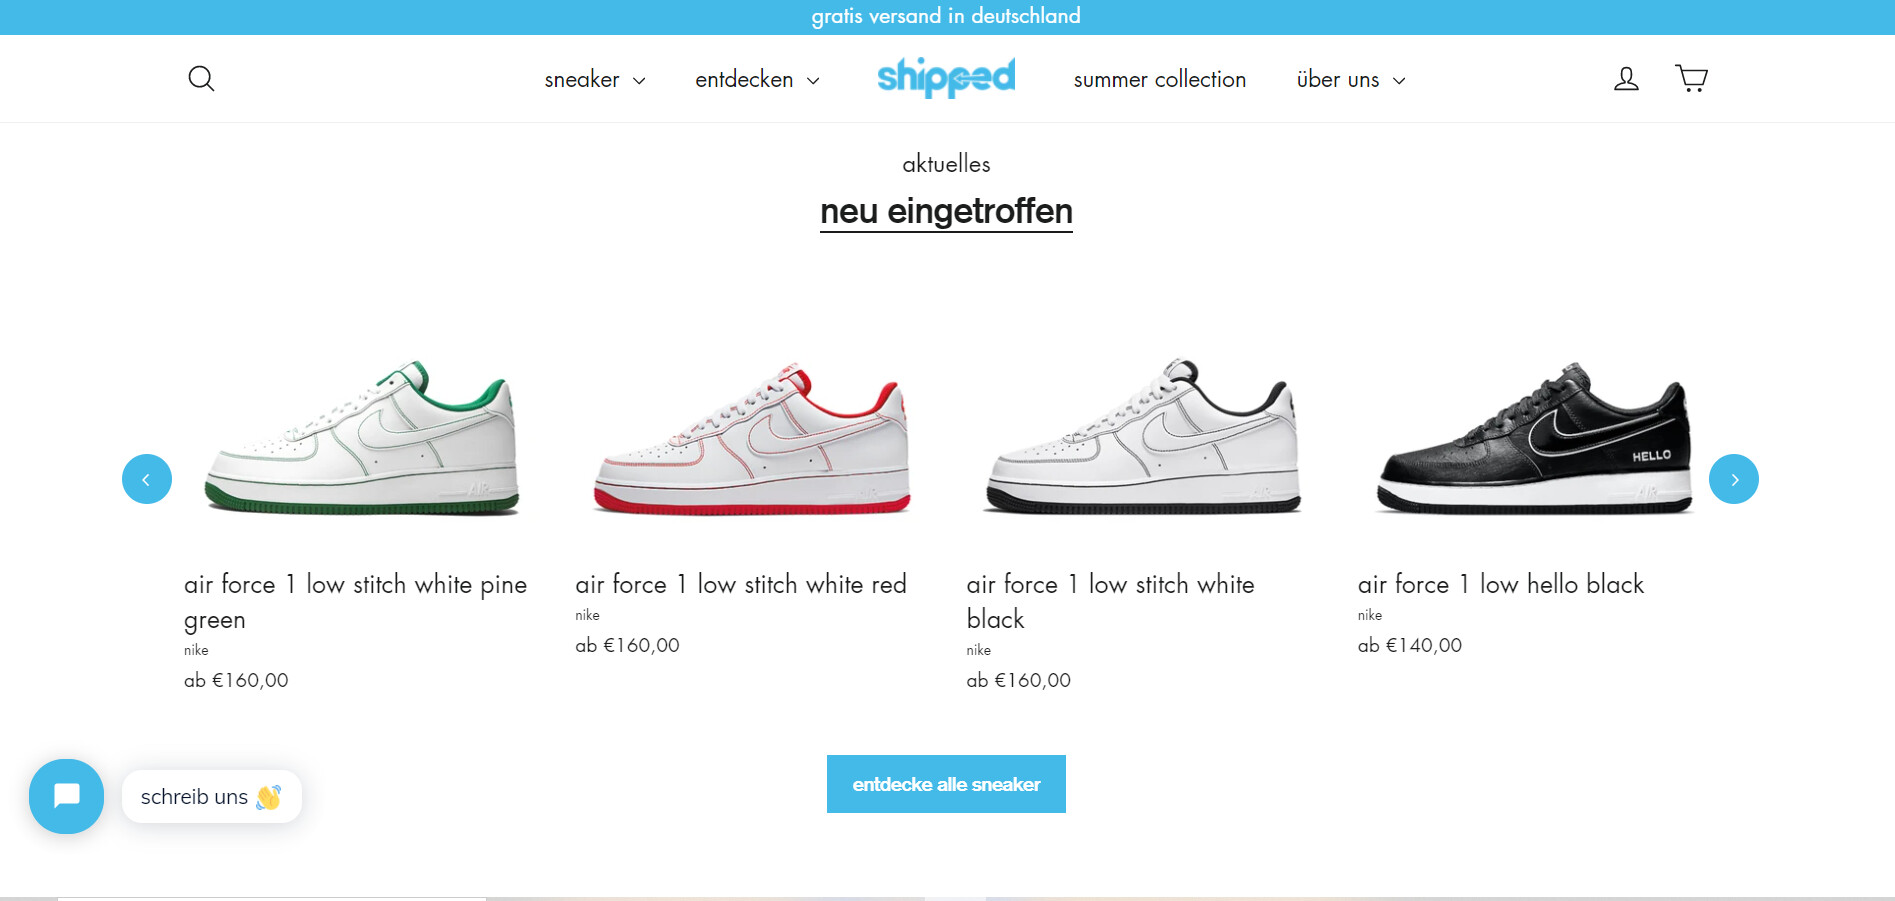
Task: Expand the über uns dropdown menu
Action: (x=1351, y=80)
